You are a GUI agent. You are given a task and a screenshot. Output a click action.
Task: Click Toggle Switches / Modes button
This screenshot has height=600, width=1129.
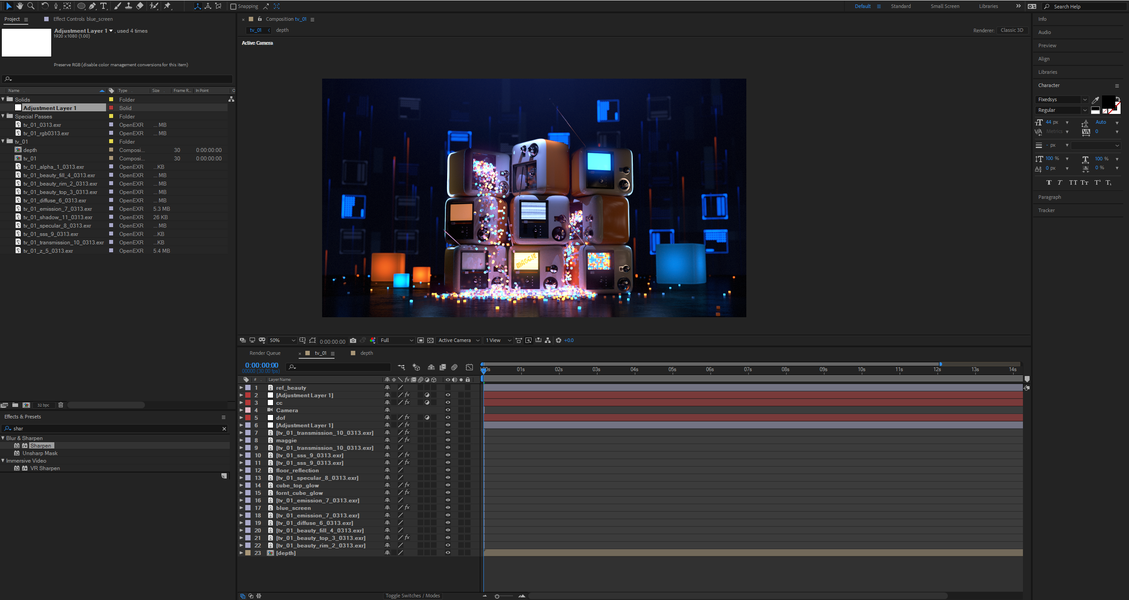413,596
